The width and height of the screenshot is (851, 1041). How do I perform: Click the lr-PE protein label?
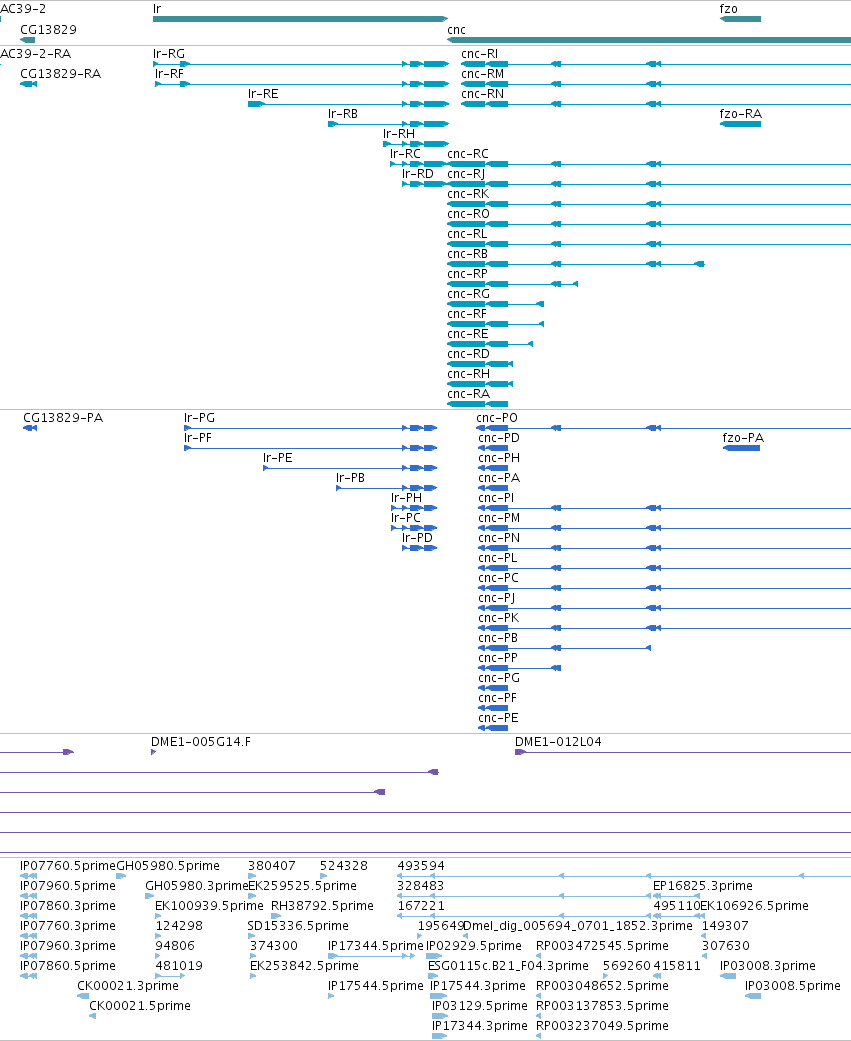pyautogui.click(x=277, y=457)
